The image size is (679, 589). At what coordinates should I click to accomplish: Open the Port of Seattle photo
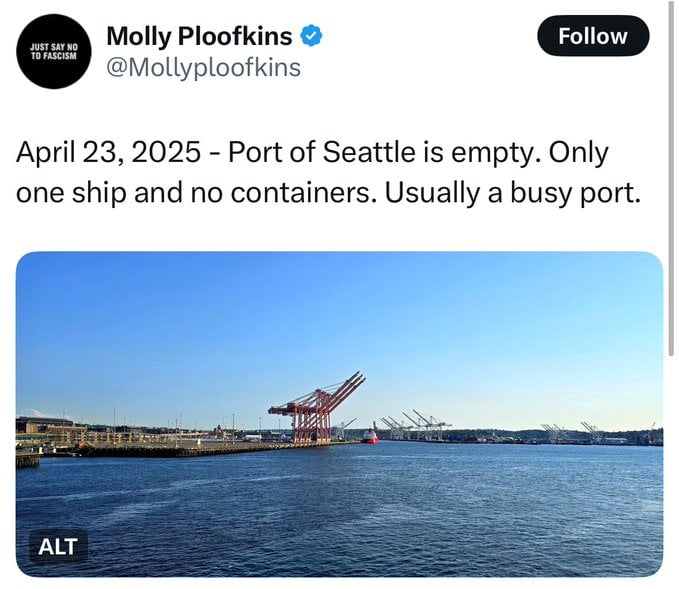tap(339, 414)
